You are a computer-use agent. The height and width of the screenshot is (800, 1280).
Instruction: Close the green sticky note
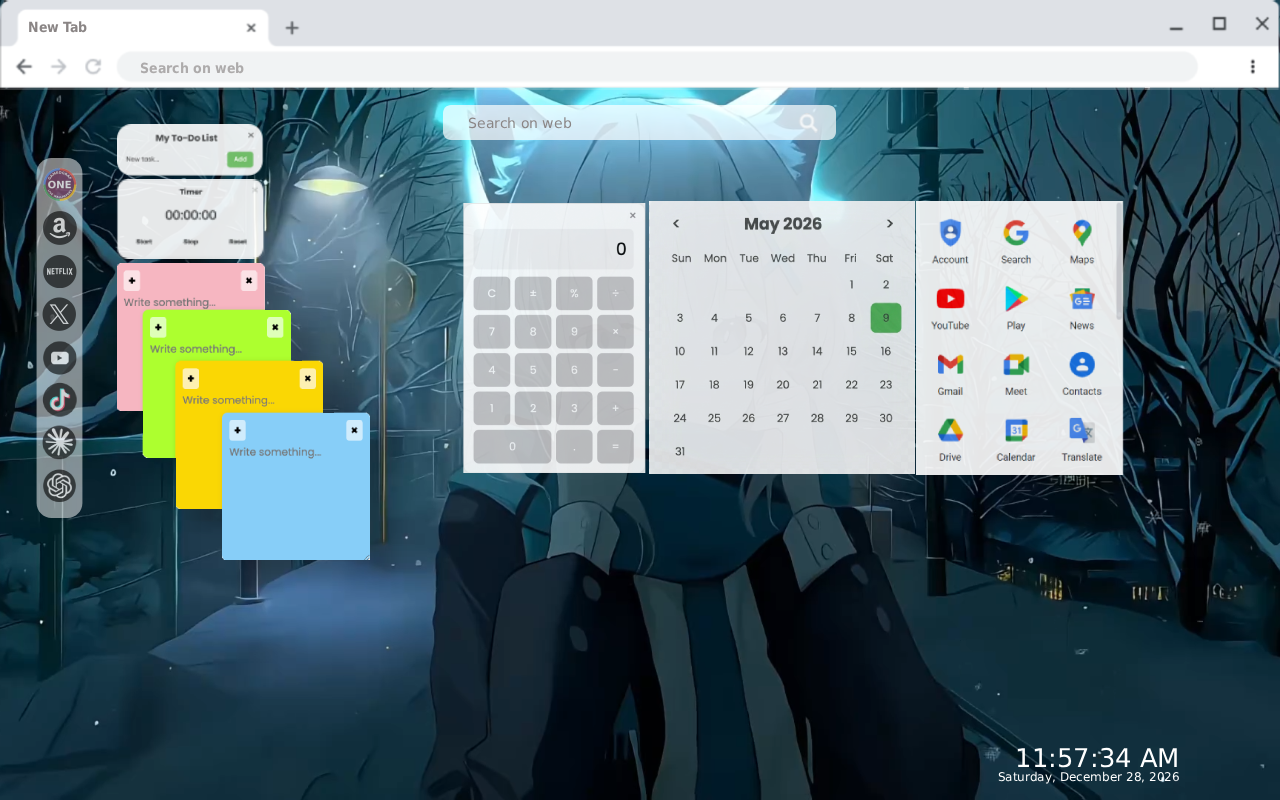click(x=275, y=328)
